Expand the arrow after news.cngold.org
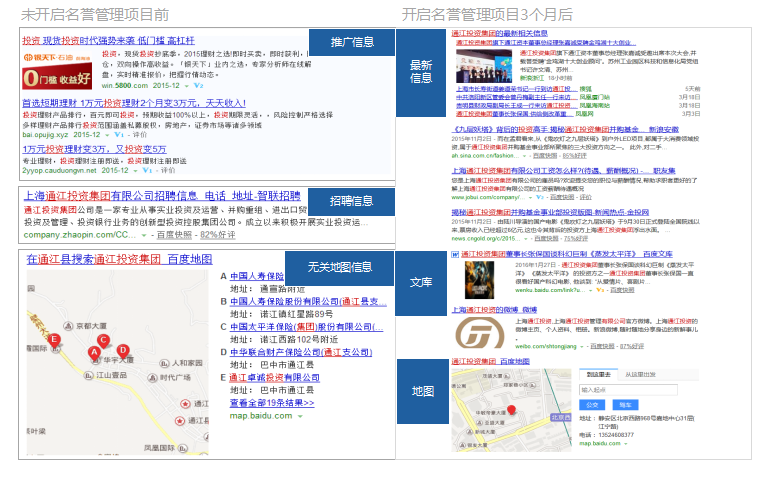This screenshot has height=481, width=773. [526, 239]
